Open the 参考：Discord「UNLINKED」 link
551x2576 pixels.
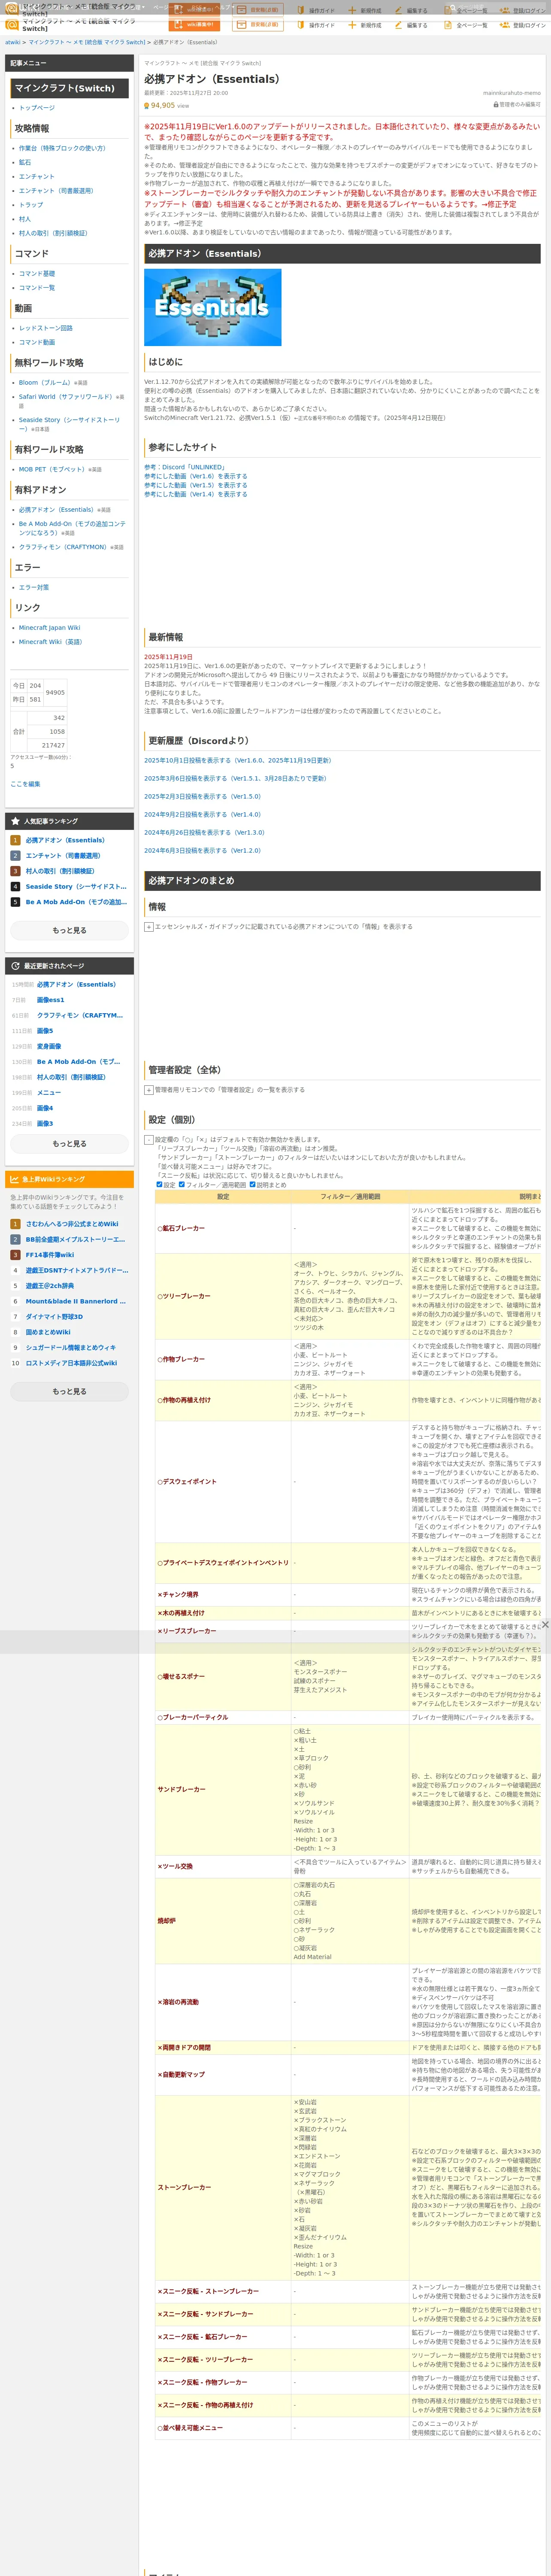pyautogui.click(x=184, y=467)
